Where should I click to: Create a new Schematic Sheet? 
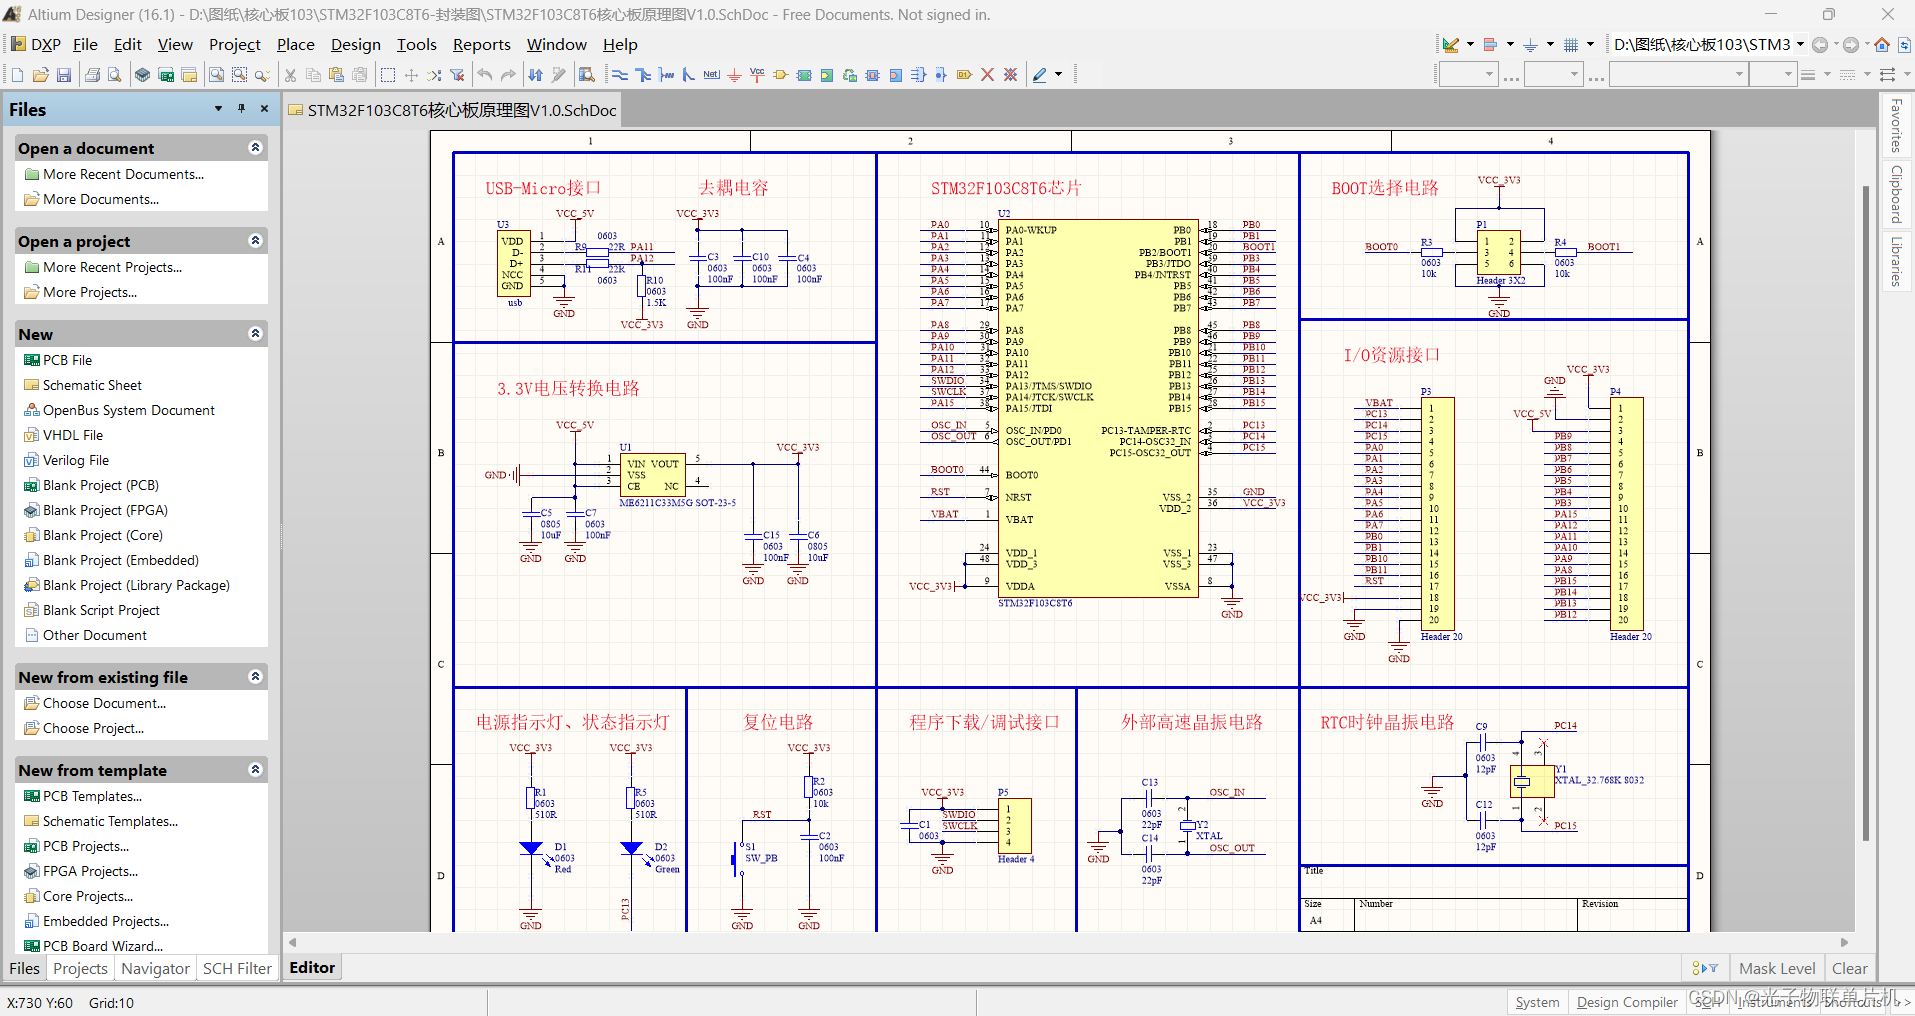[92, 385]
